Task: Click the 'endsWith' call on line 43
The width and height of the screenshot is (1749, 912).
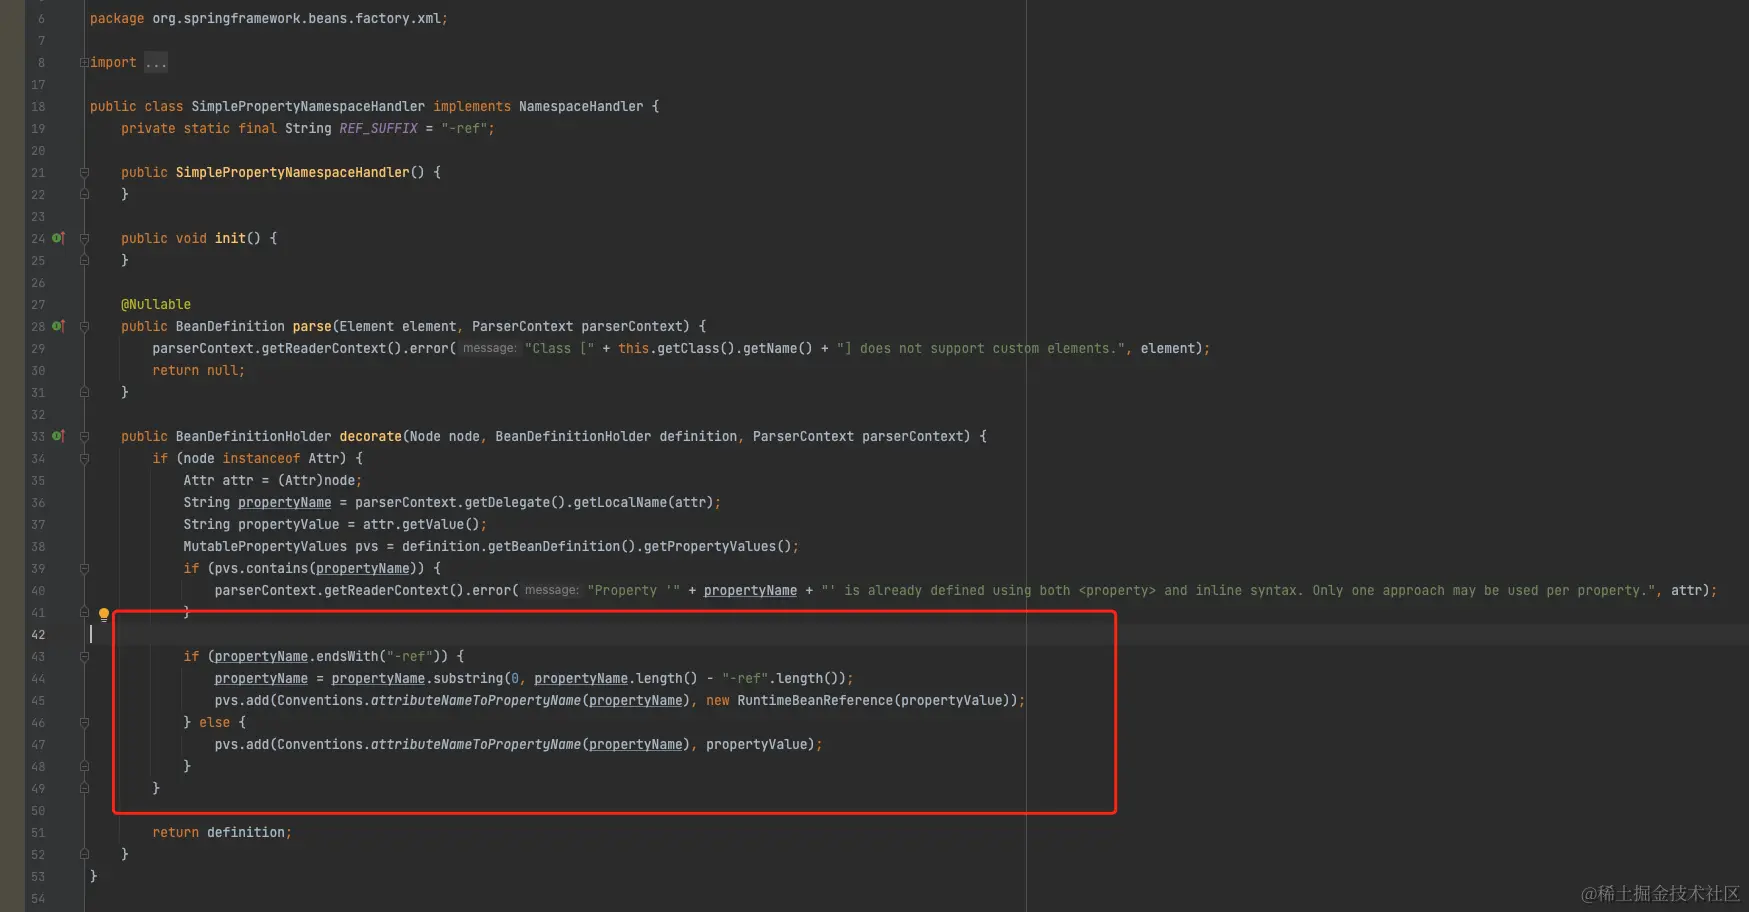Action: 347,656
